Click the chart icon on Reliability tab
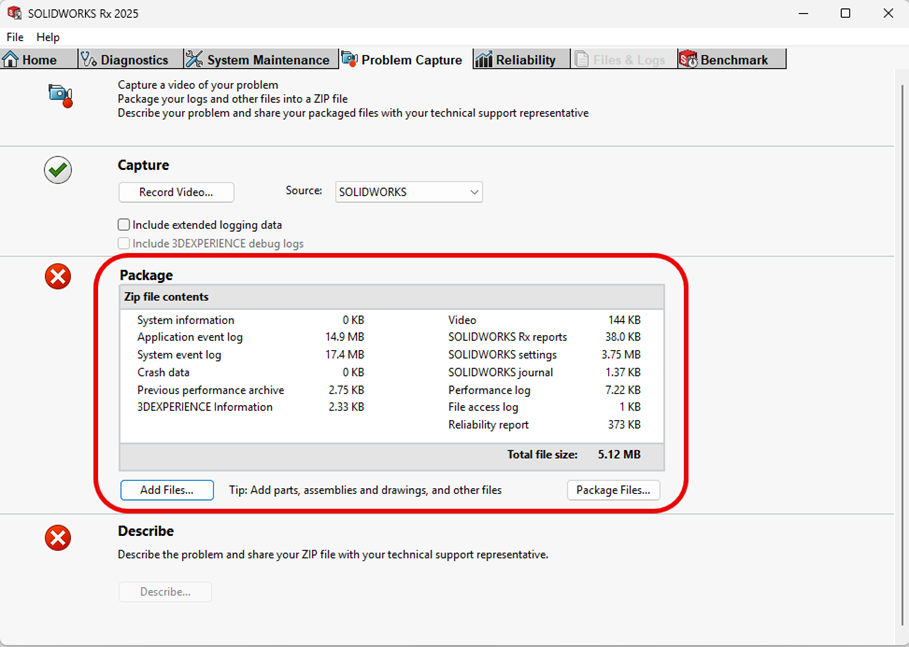Viewport: 909px width, 647px height. (483, 59)
